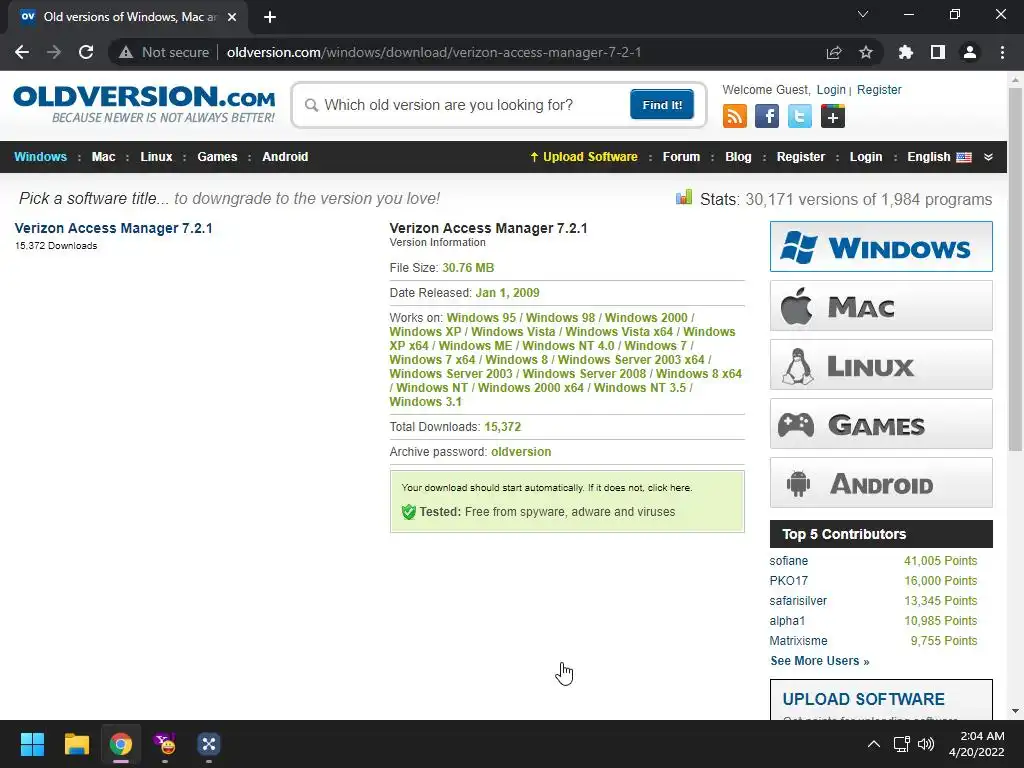Viewport: 1024px width, 768px height.
Task: Select the Games nav menu item
Action: point(217,157)
